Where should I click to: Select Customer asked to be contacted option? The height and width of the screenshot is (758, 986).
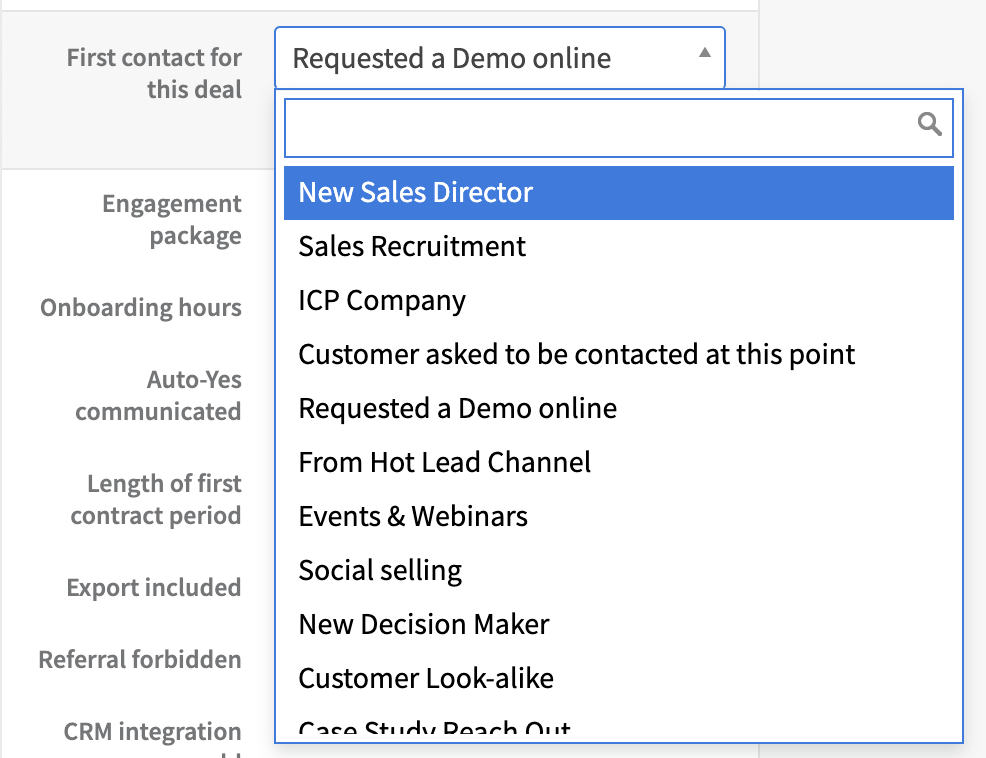(x=577, y=355)
